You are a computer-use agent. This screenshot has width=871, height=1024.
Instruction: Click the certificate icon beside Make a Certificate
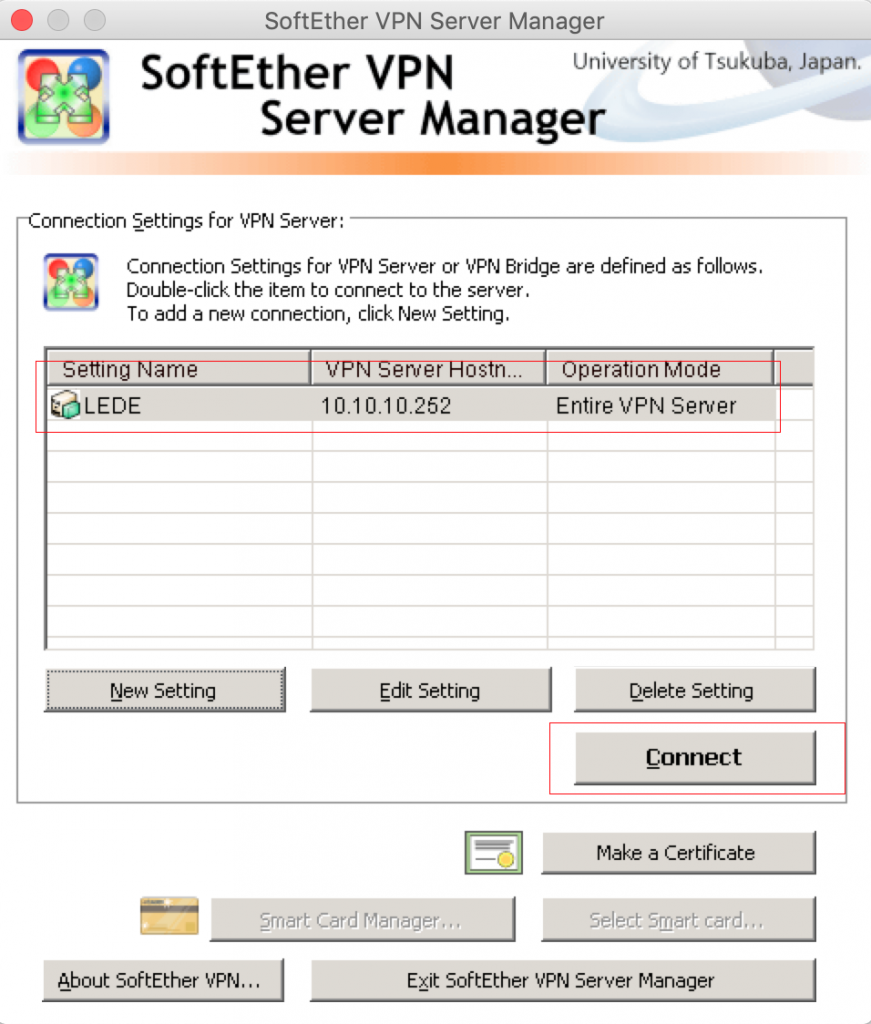point(494,852)
